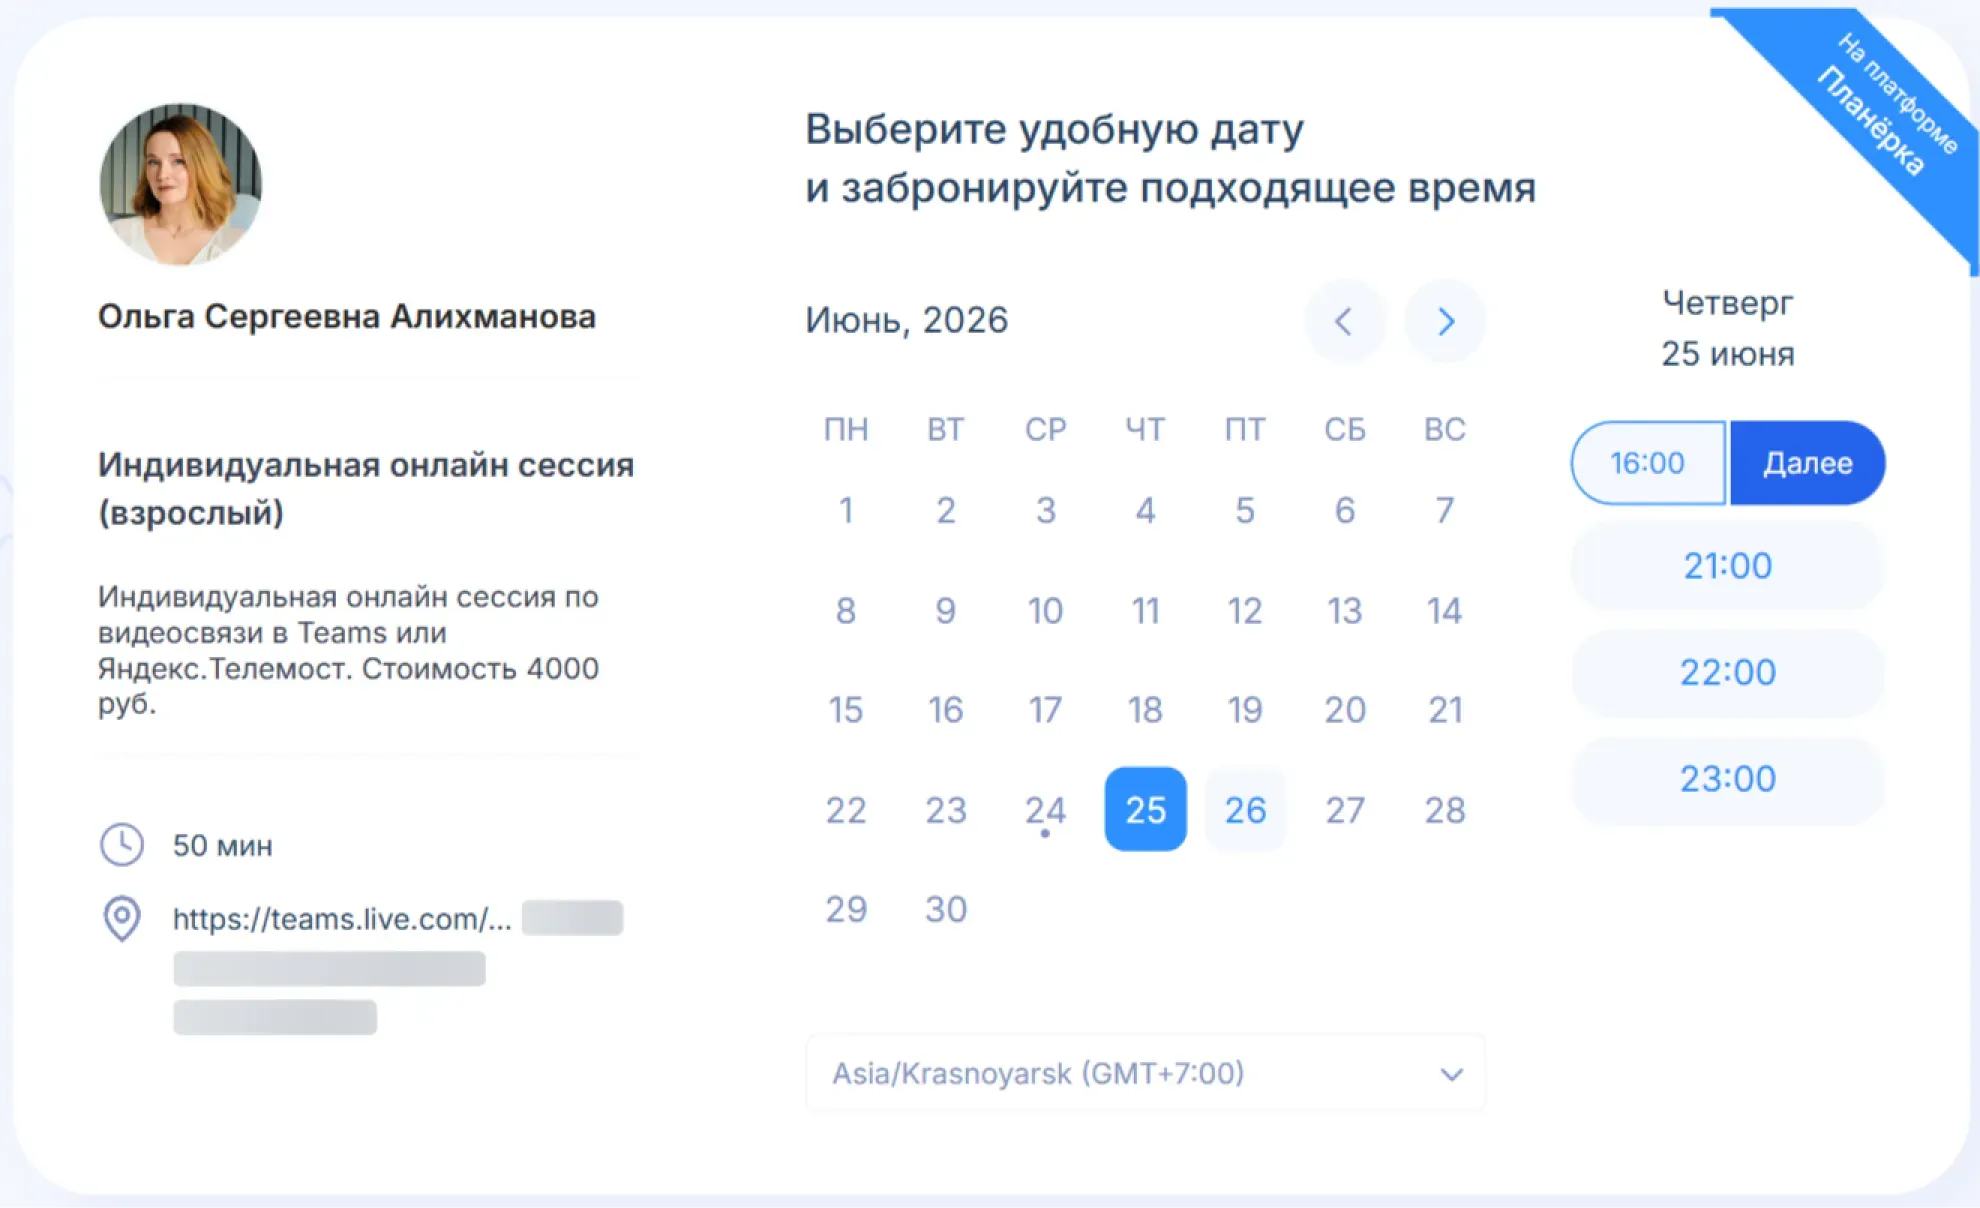Click date 14 in June calendar
This screenshot has height=1208, width=1980.
point(1445,610)
